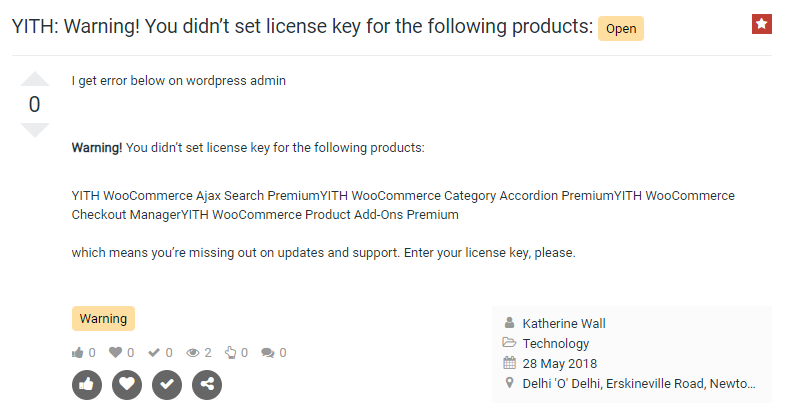This screenshot has width=788, height=410.
Task: Click the upvote arrow above the score
Action: point(34,79)
